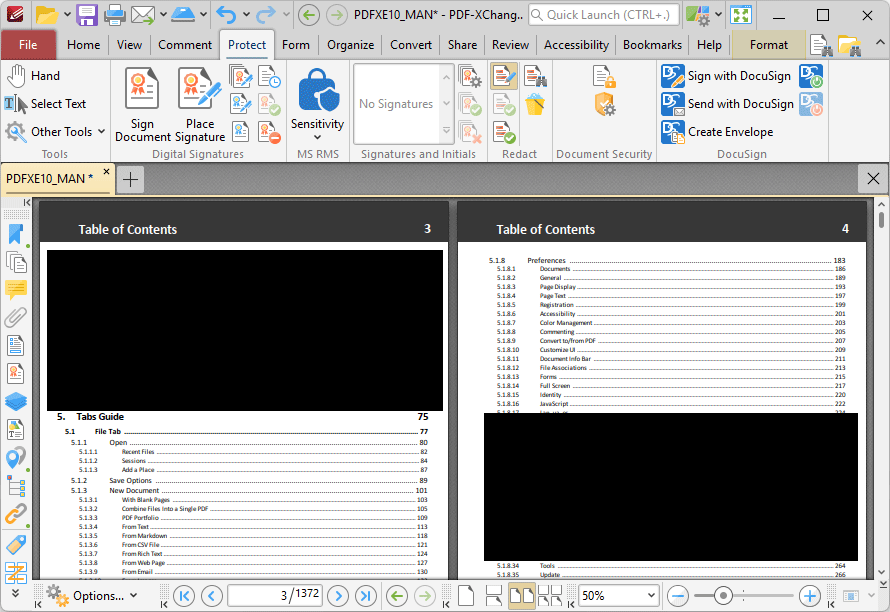890x612 pixels.
Task: Click the Print icon in quick access toolbar
Action: click(x=114, y=15)
